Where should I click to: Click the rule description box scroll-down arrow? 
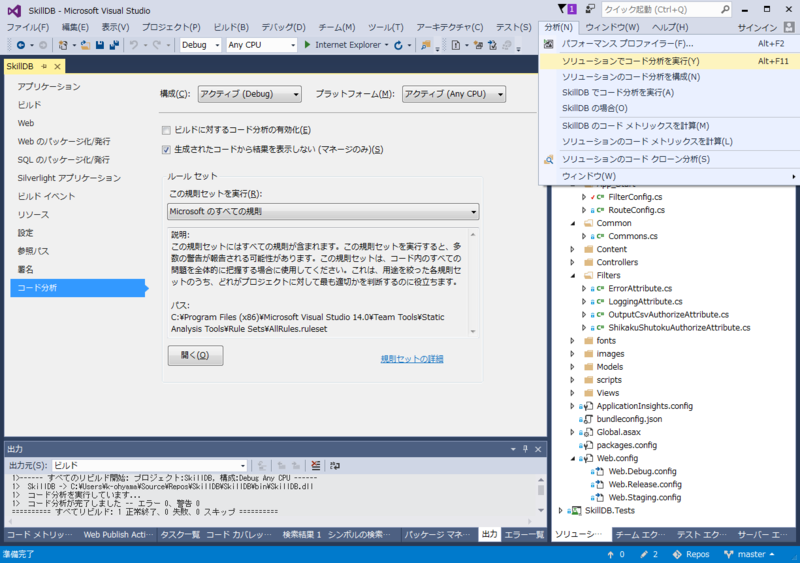pos(473,331)
